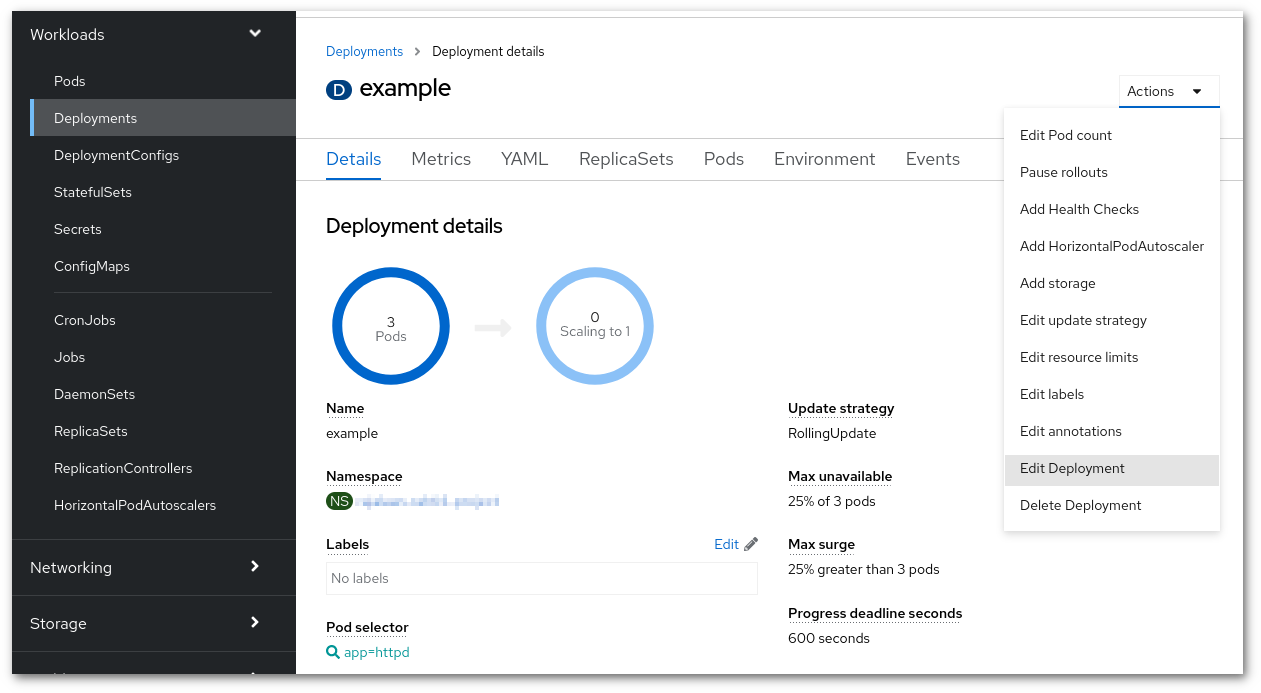1261x693 pixels.
Task: Choose Edit resource limits menu item
Action: (x=1112, y=357)
